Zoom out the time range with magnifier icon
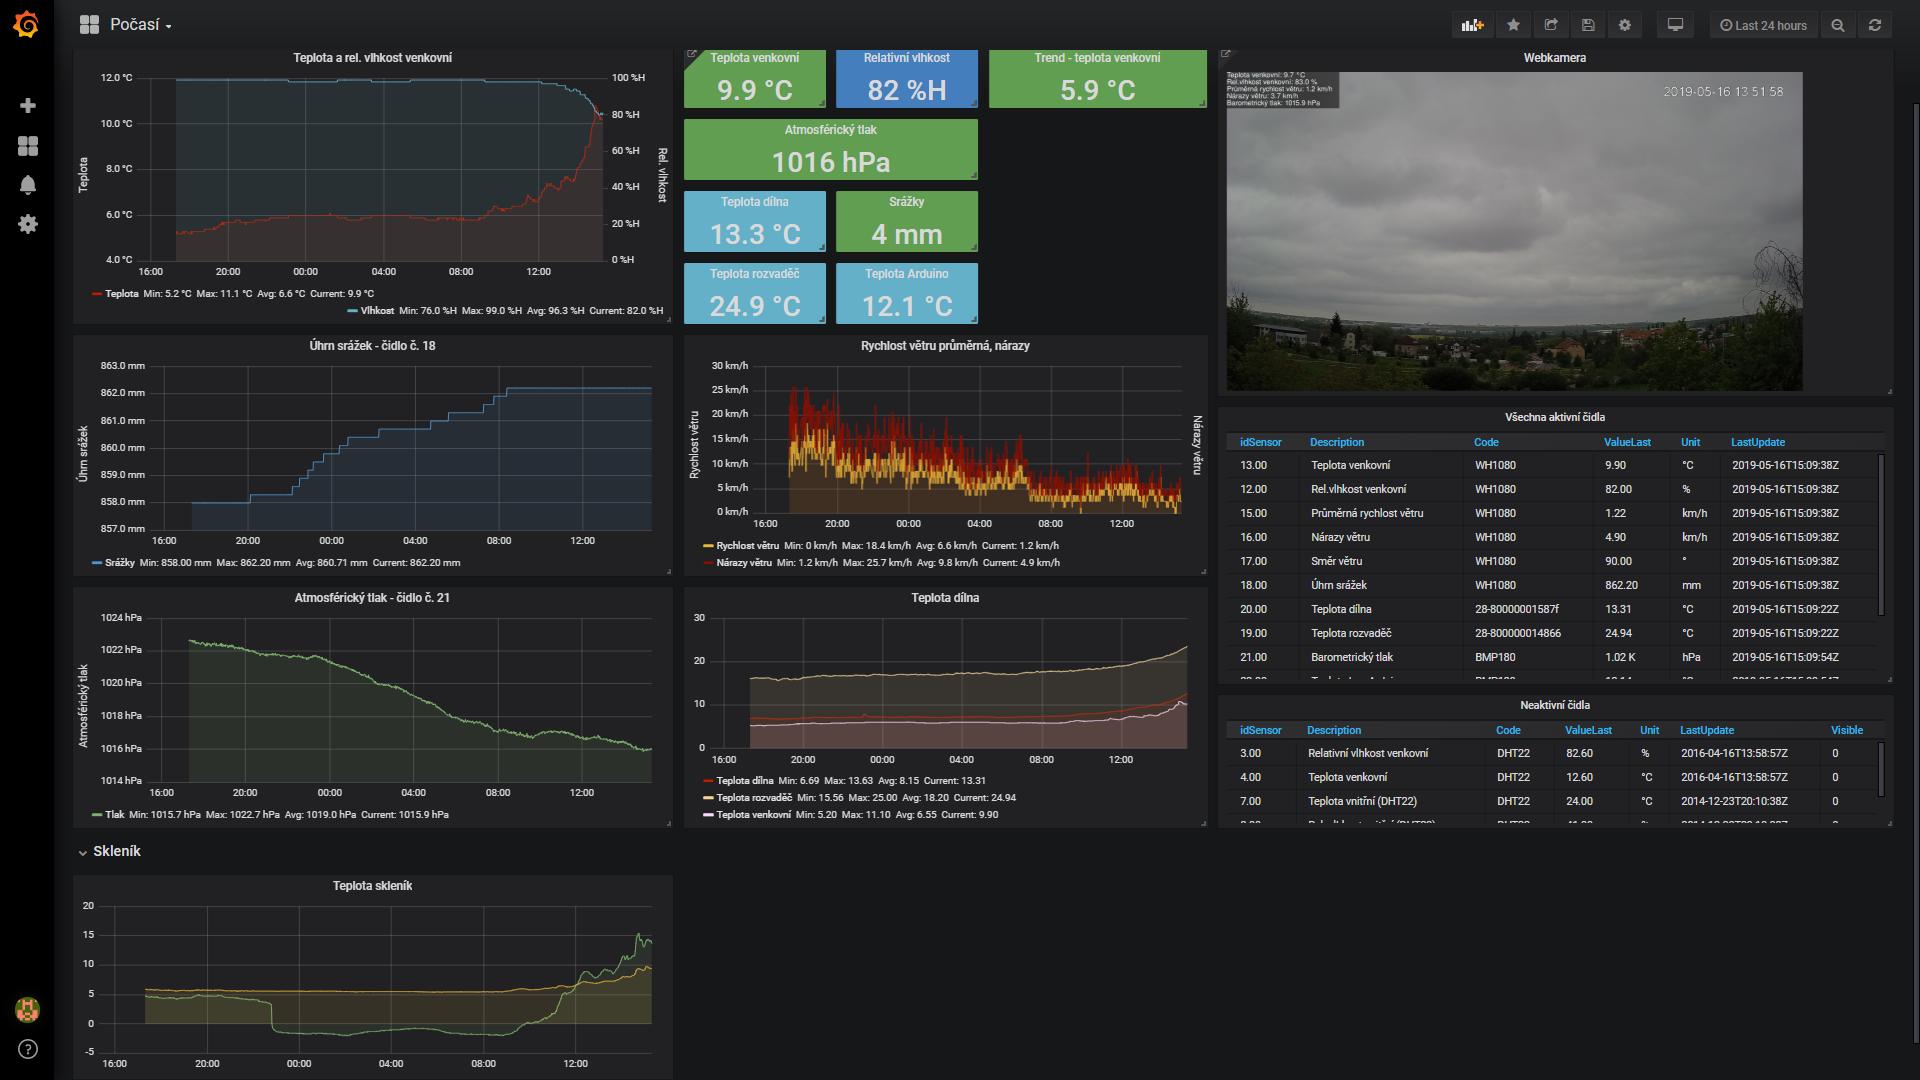1920x1080 pixels. [x=1838, y=25]
